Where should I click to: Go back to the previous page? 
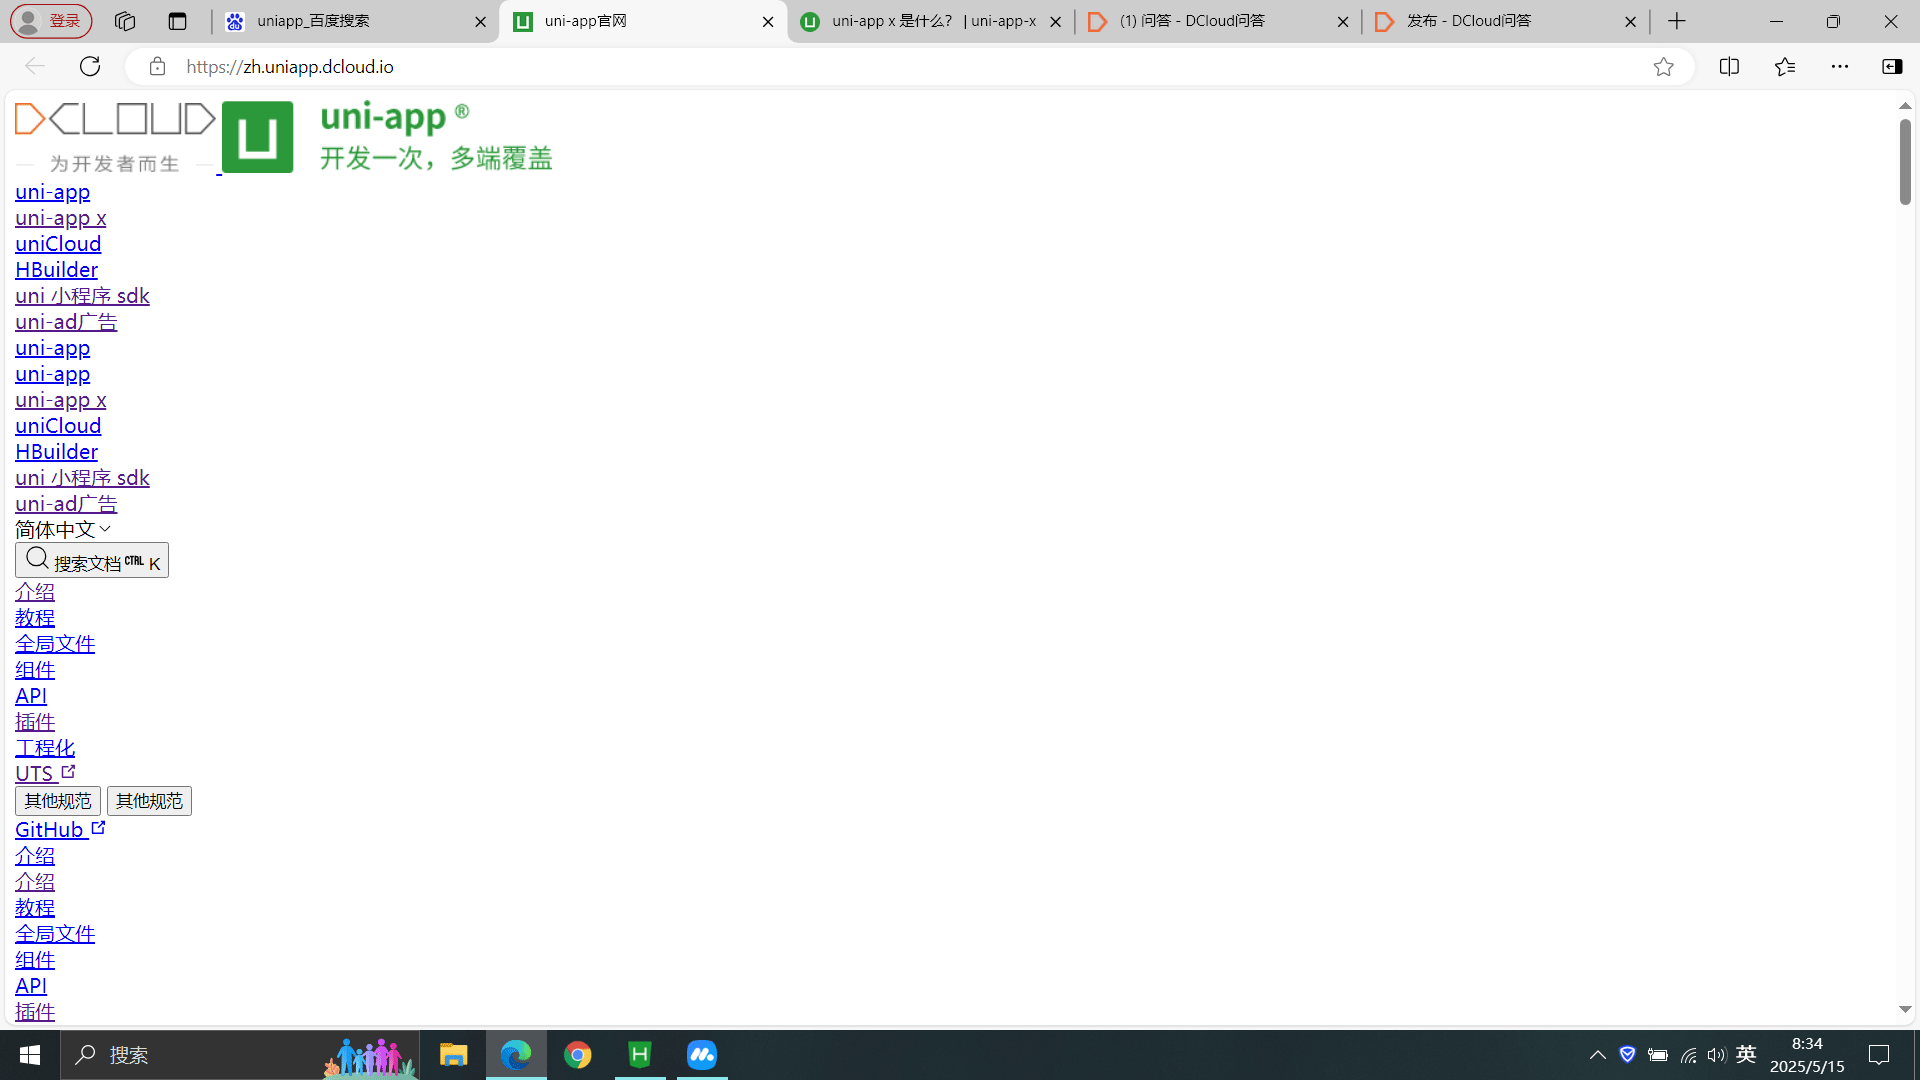click(x=35, y=66)
